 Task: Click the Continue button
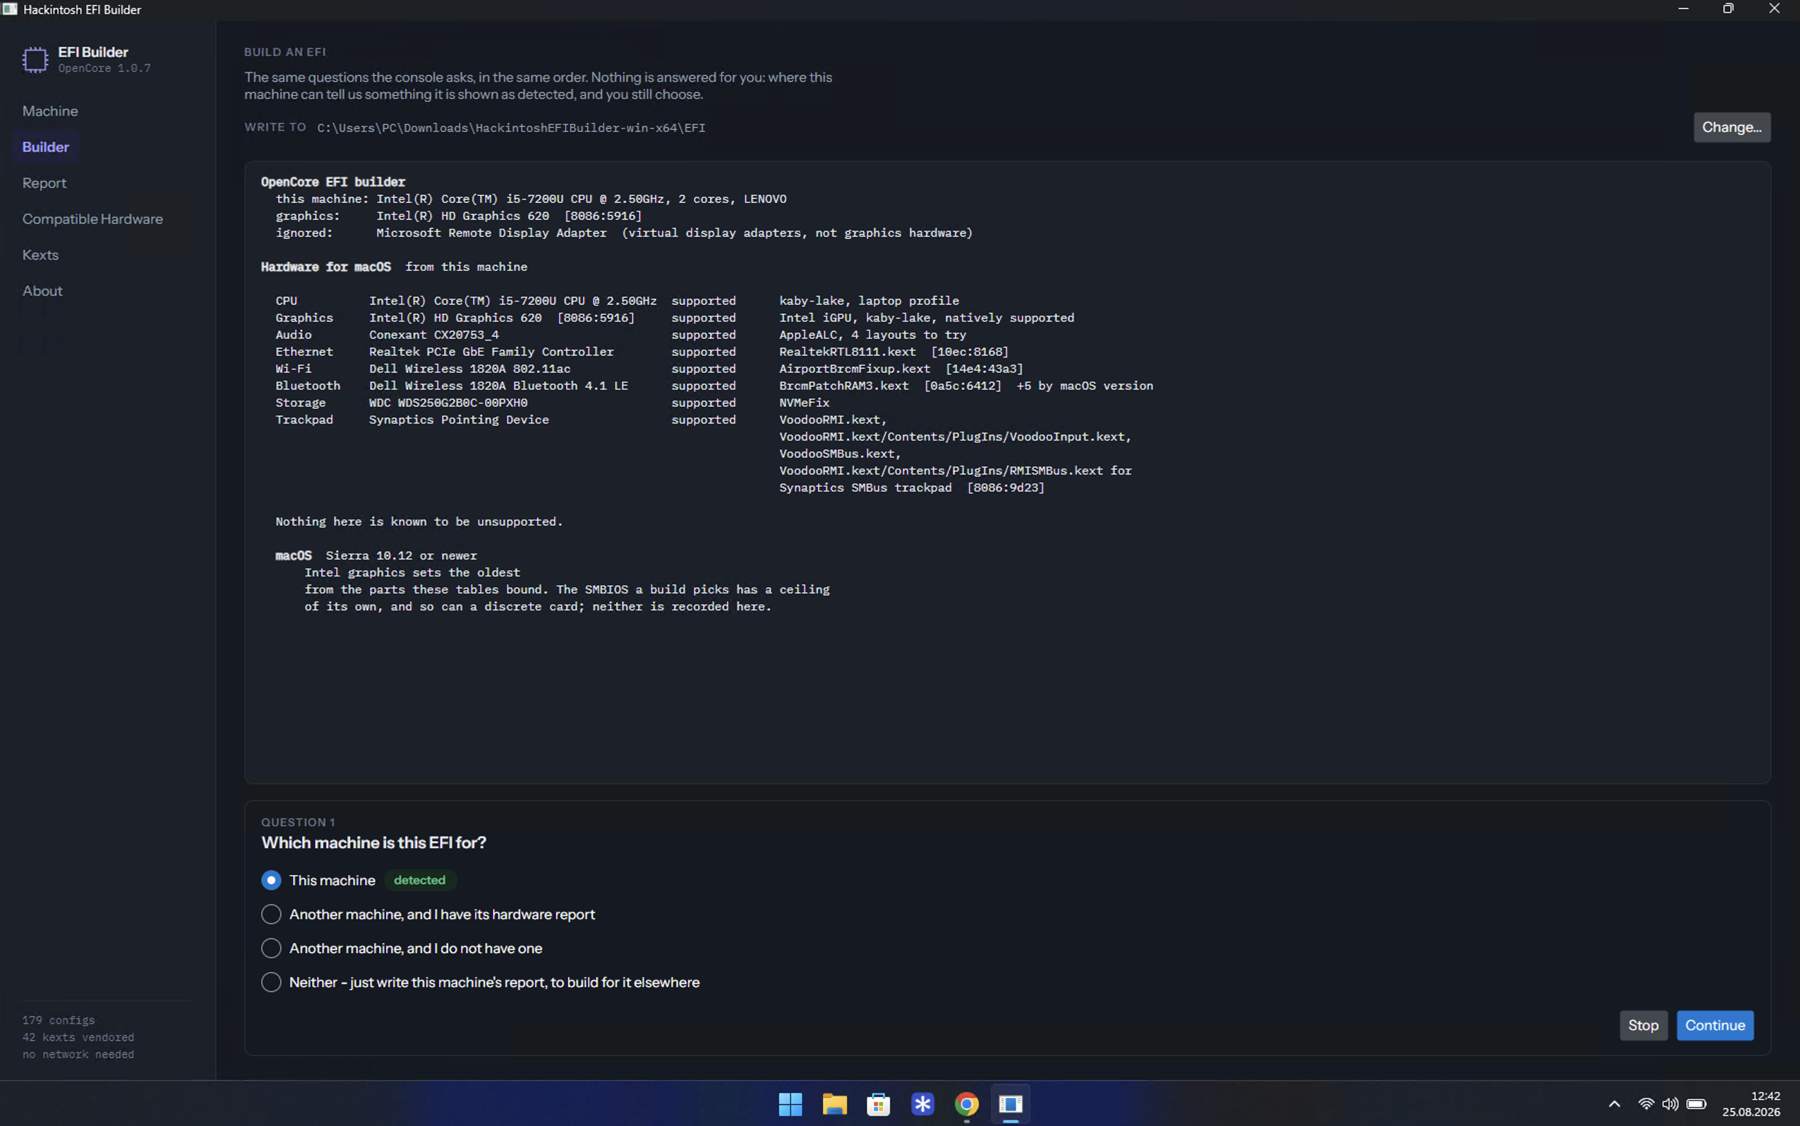(1715, 1025)
